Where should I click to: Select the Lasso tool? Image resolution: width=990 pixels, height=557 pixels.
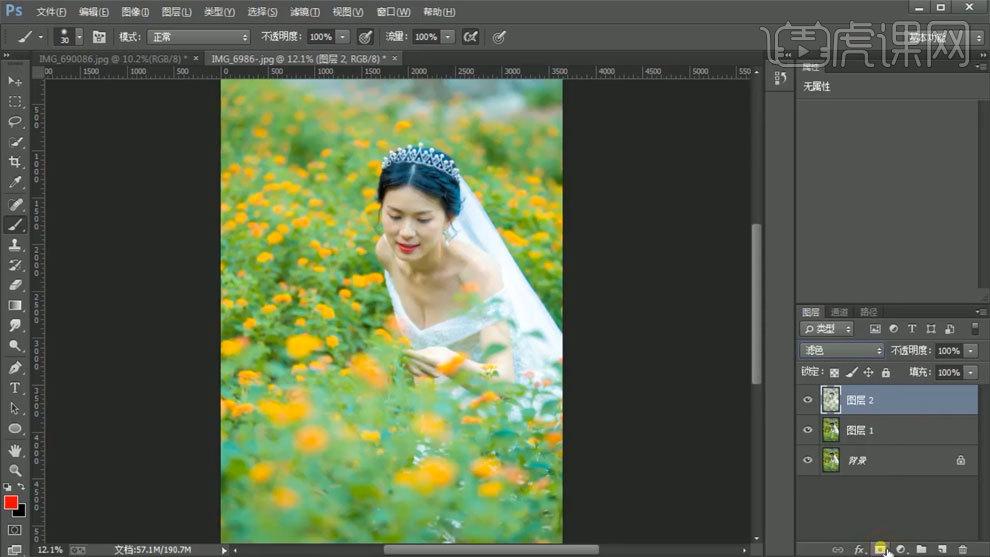pos(15,121)
